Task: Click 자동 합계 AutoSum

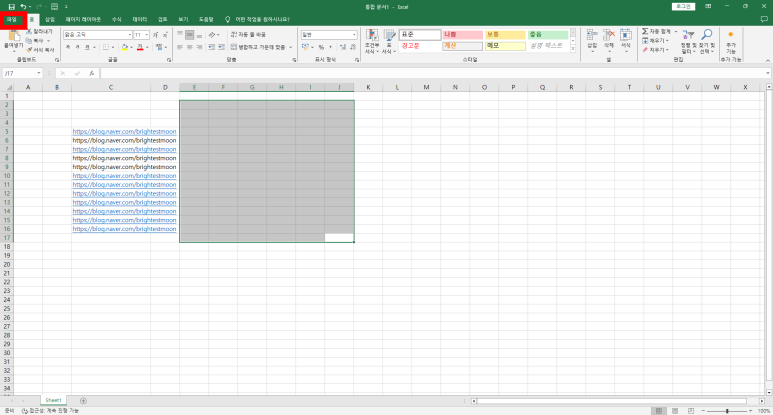Action: point(656,32)
